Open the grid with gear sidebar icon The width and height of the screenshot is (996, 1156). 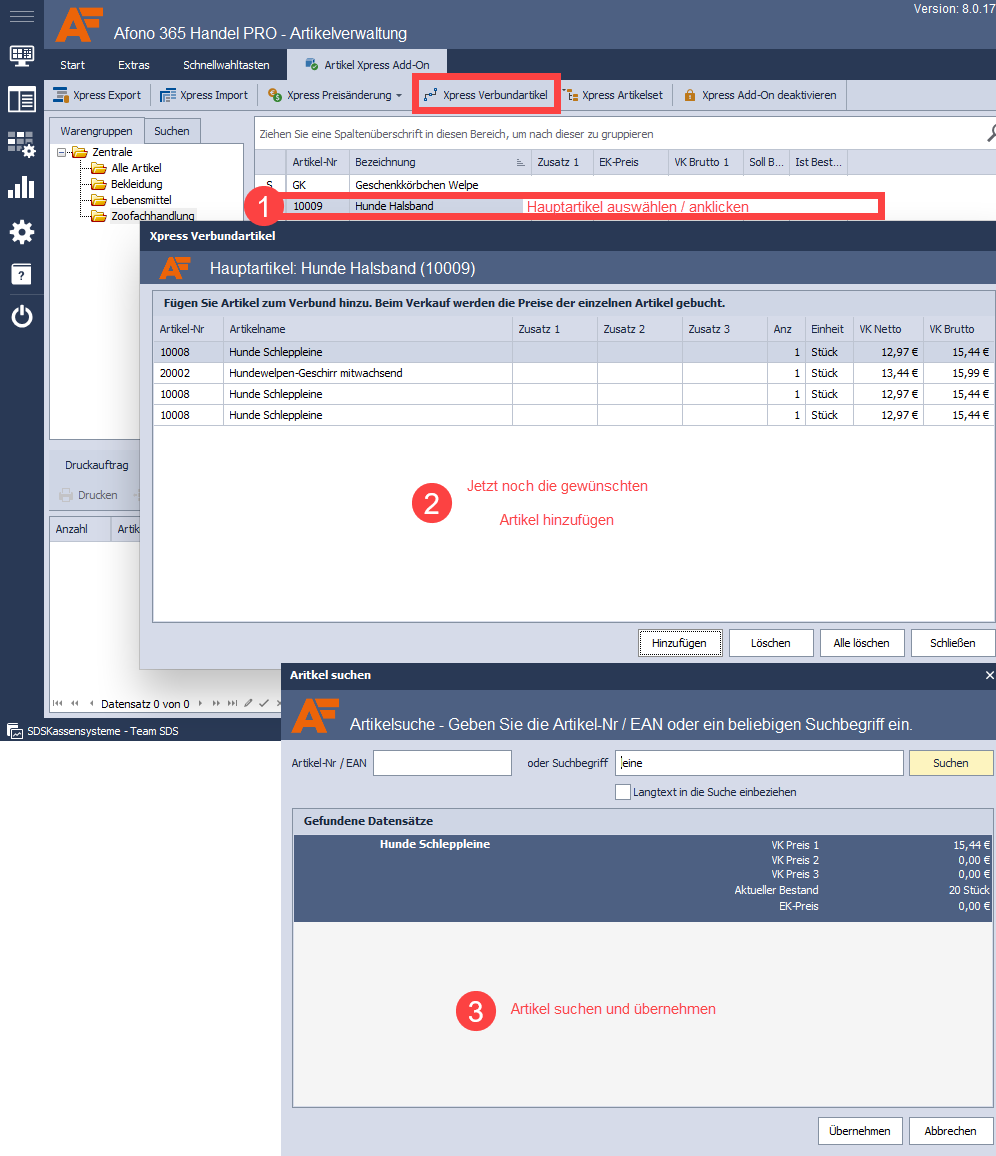coord(21,144)
